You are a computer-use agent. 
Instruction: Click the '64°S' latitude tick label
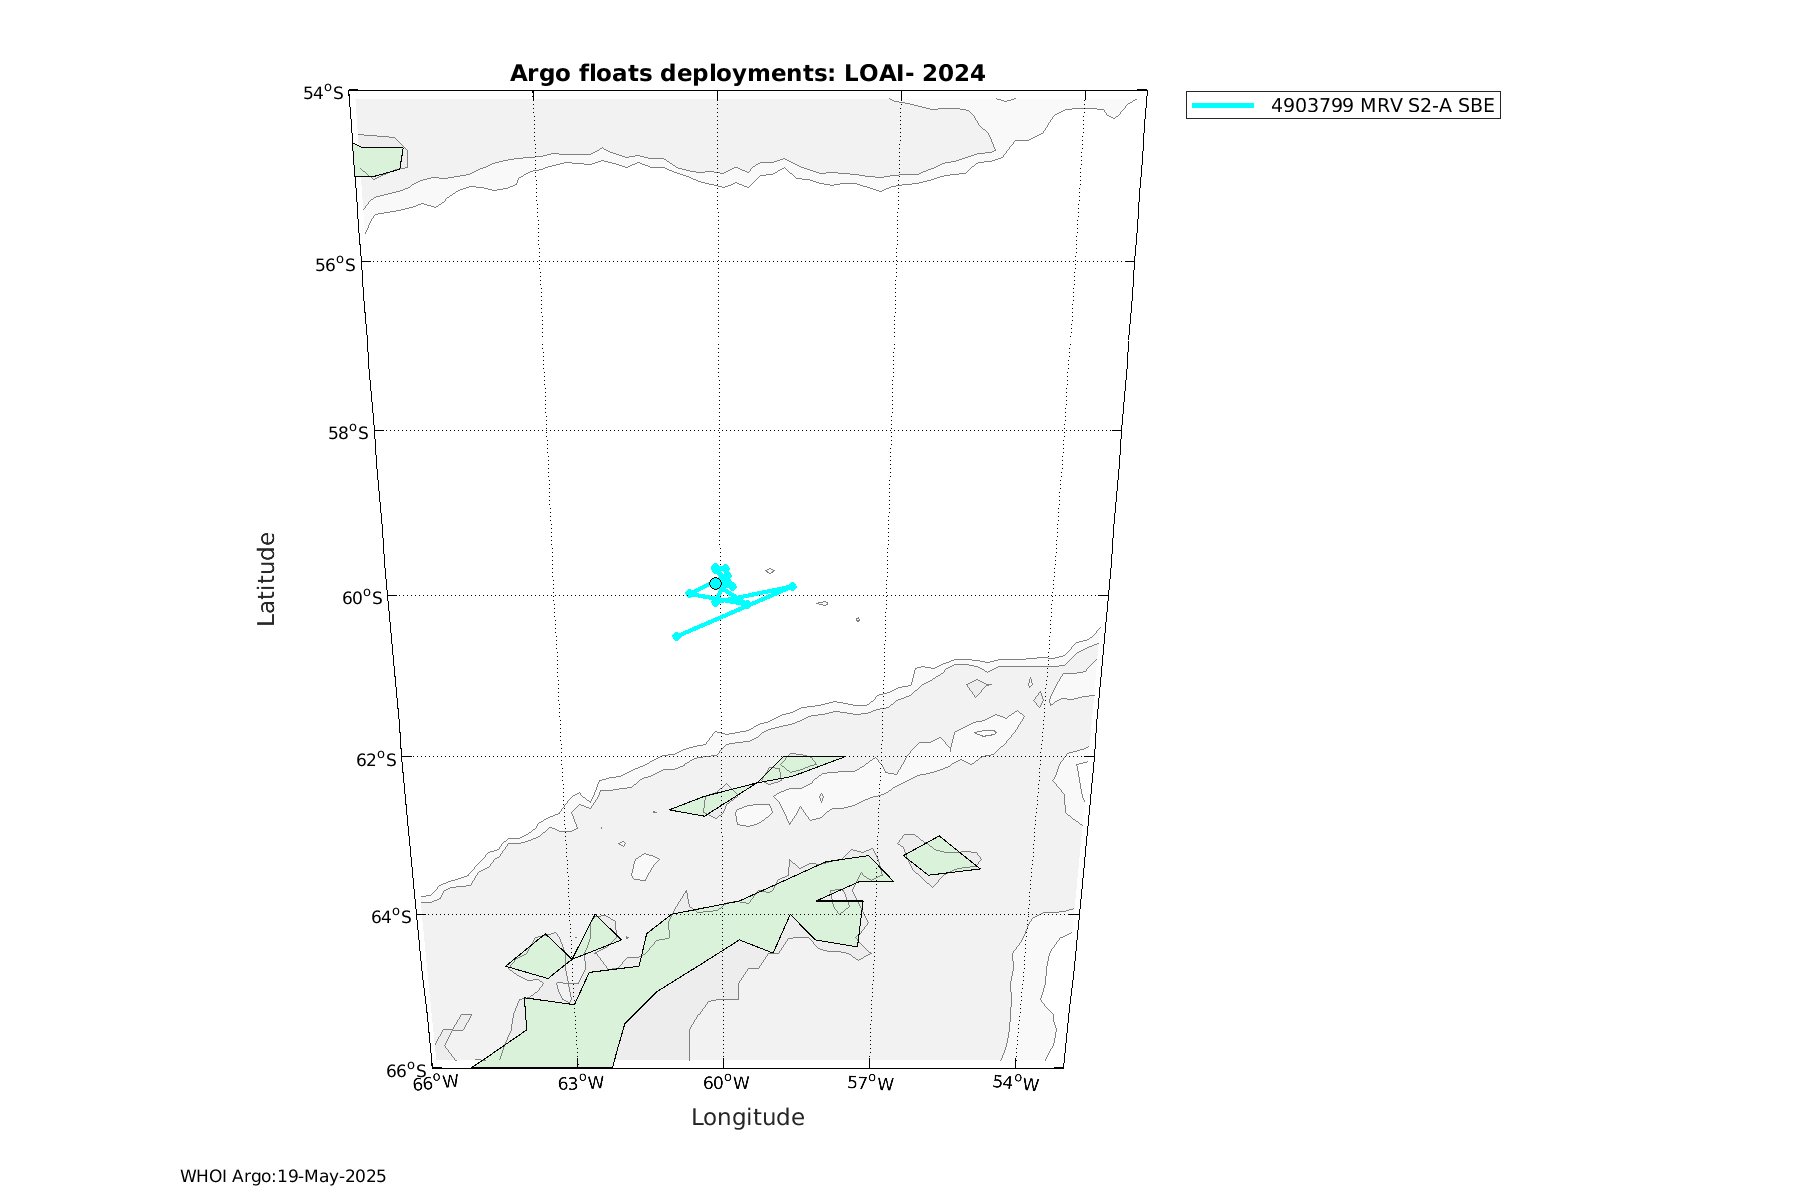[x=391, y=916]
